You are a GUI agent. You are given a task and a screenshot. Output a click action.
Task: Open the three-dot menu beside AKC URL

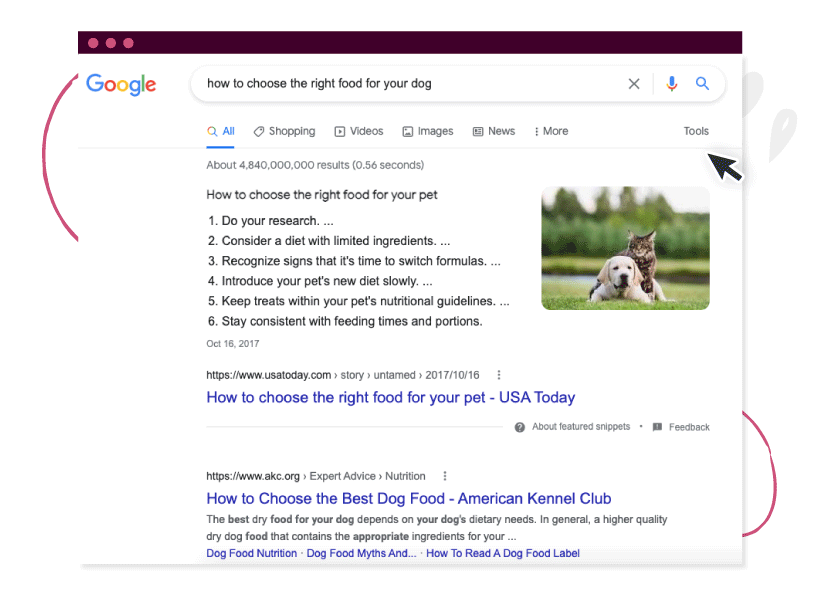[x=445, y=477]
